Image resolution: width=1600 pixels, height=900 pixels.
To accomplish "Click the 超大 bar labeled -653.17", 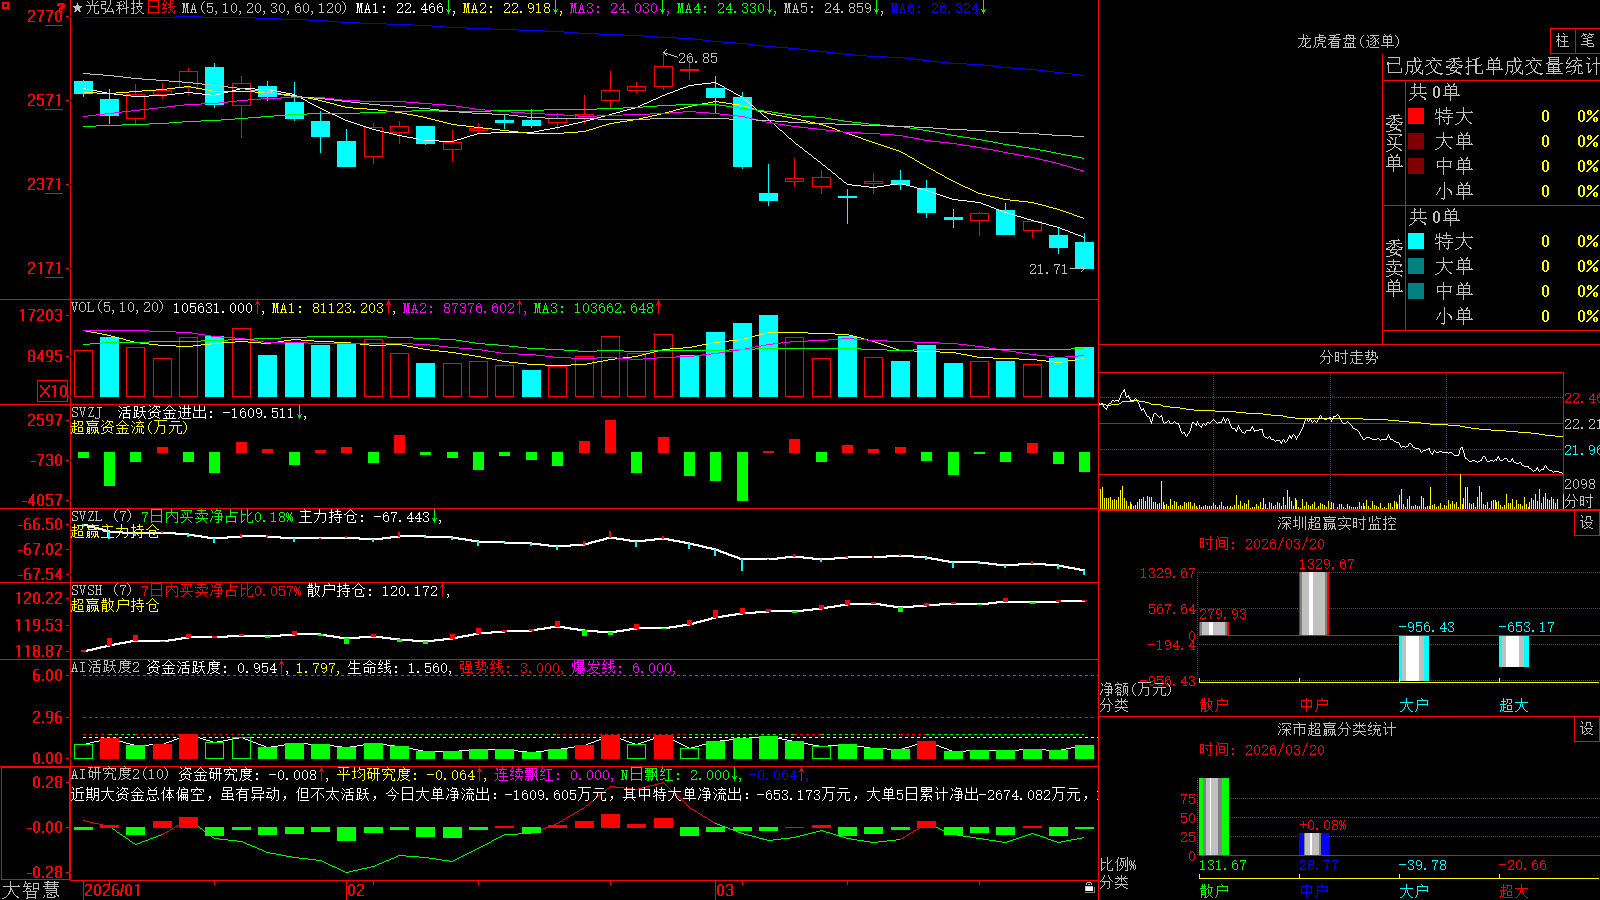I will tap(1513, 651).
